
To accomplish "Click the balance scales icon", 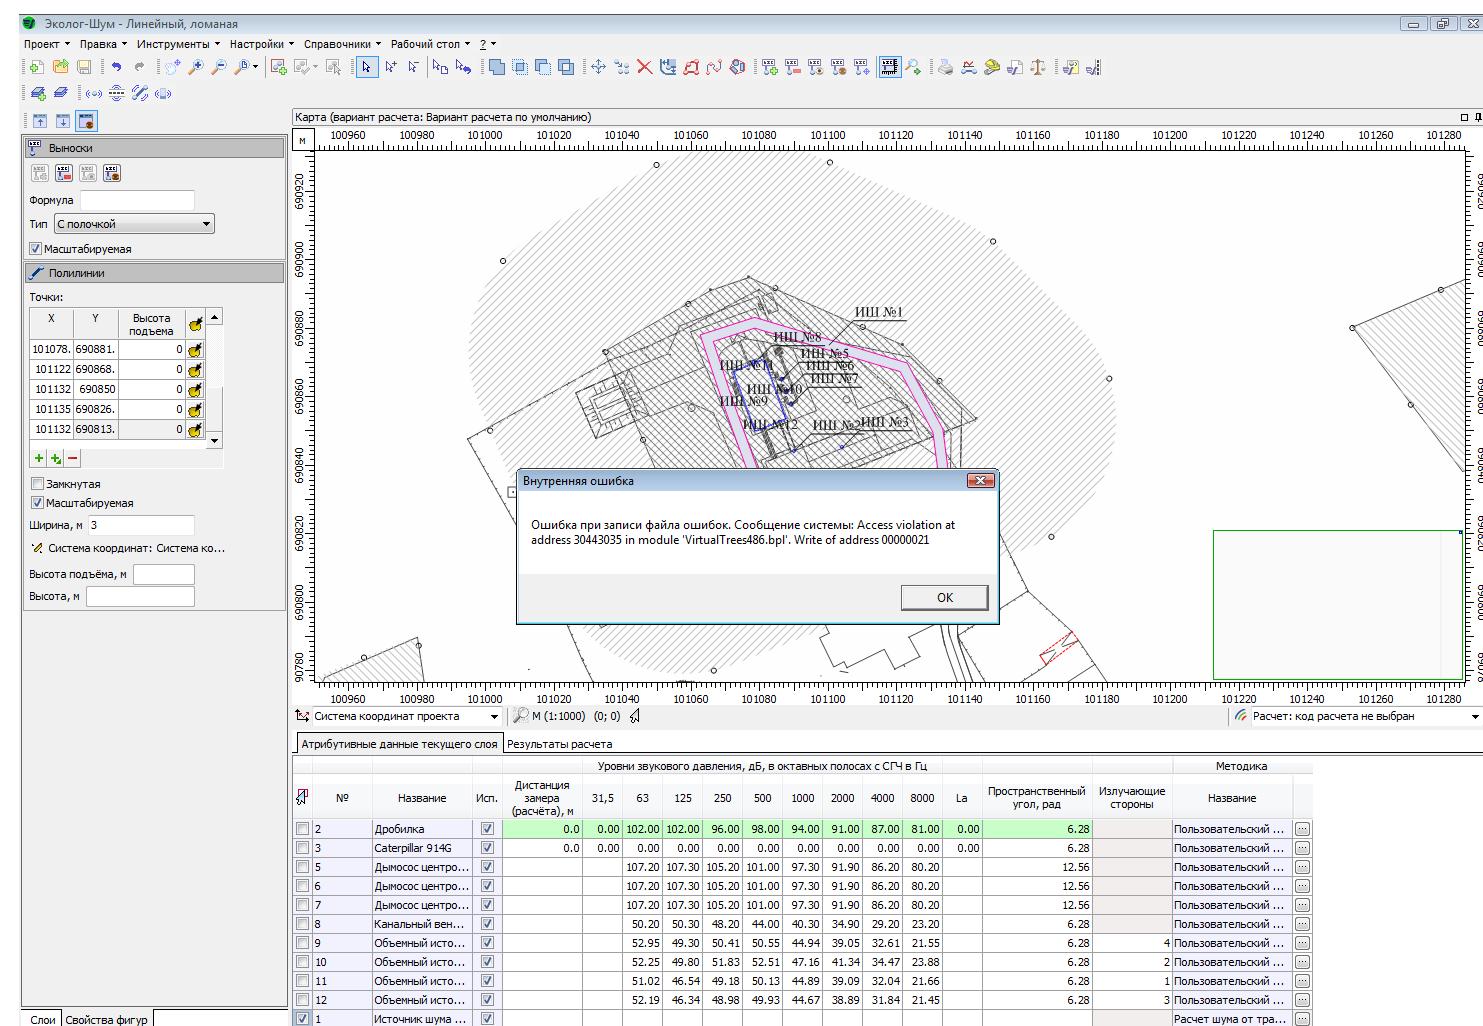I will 1038,67.
